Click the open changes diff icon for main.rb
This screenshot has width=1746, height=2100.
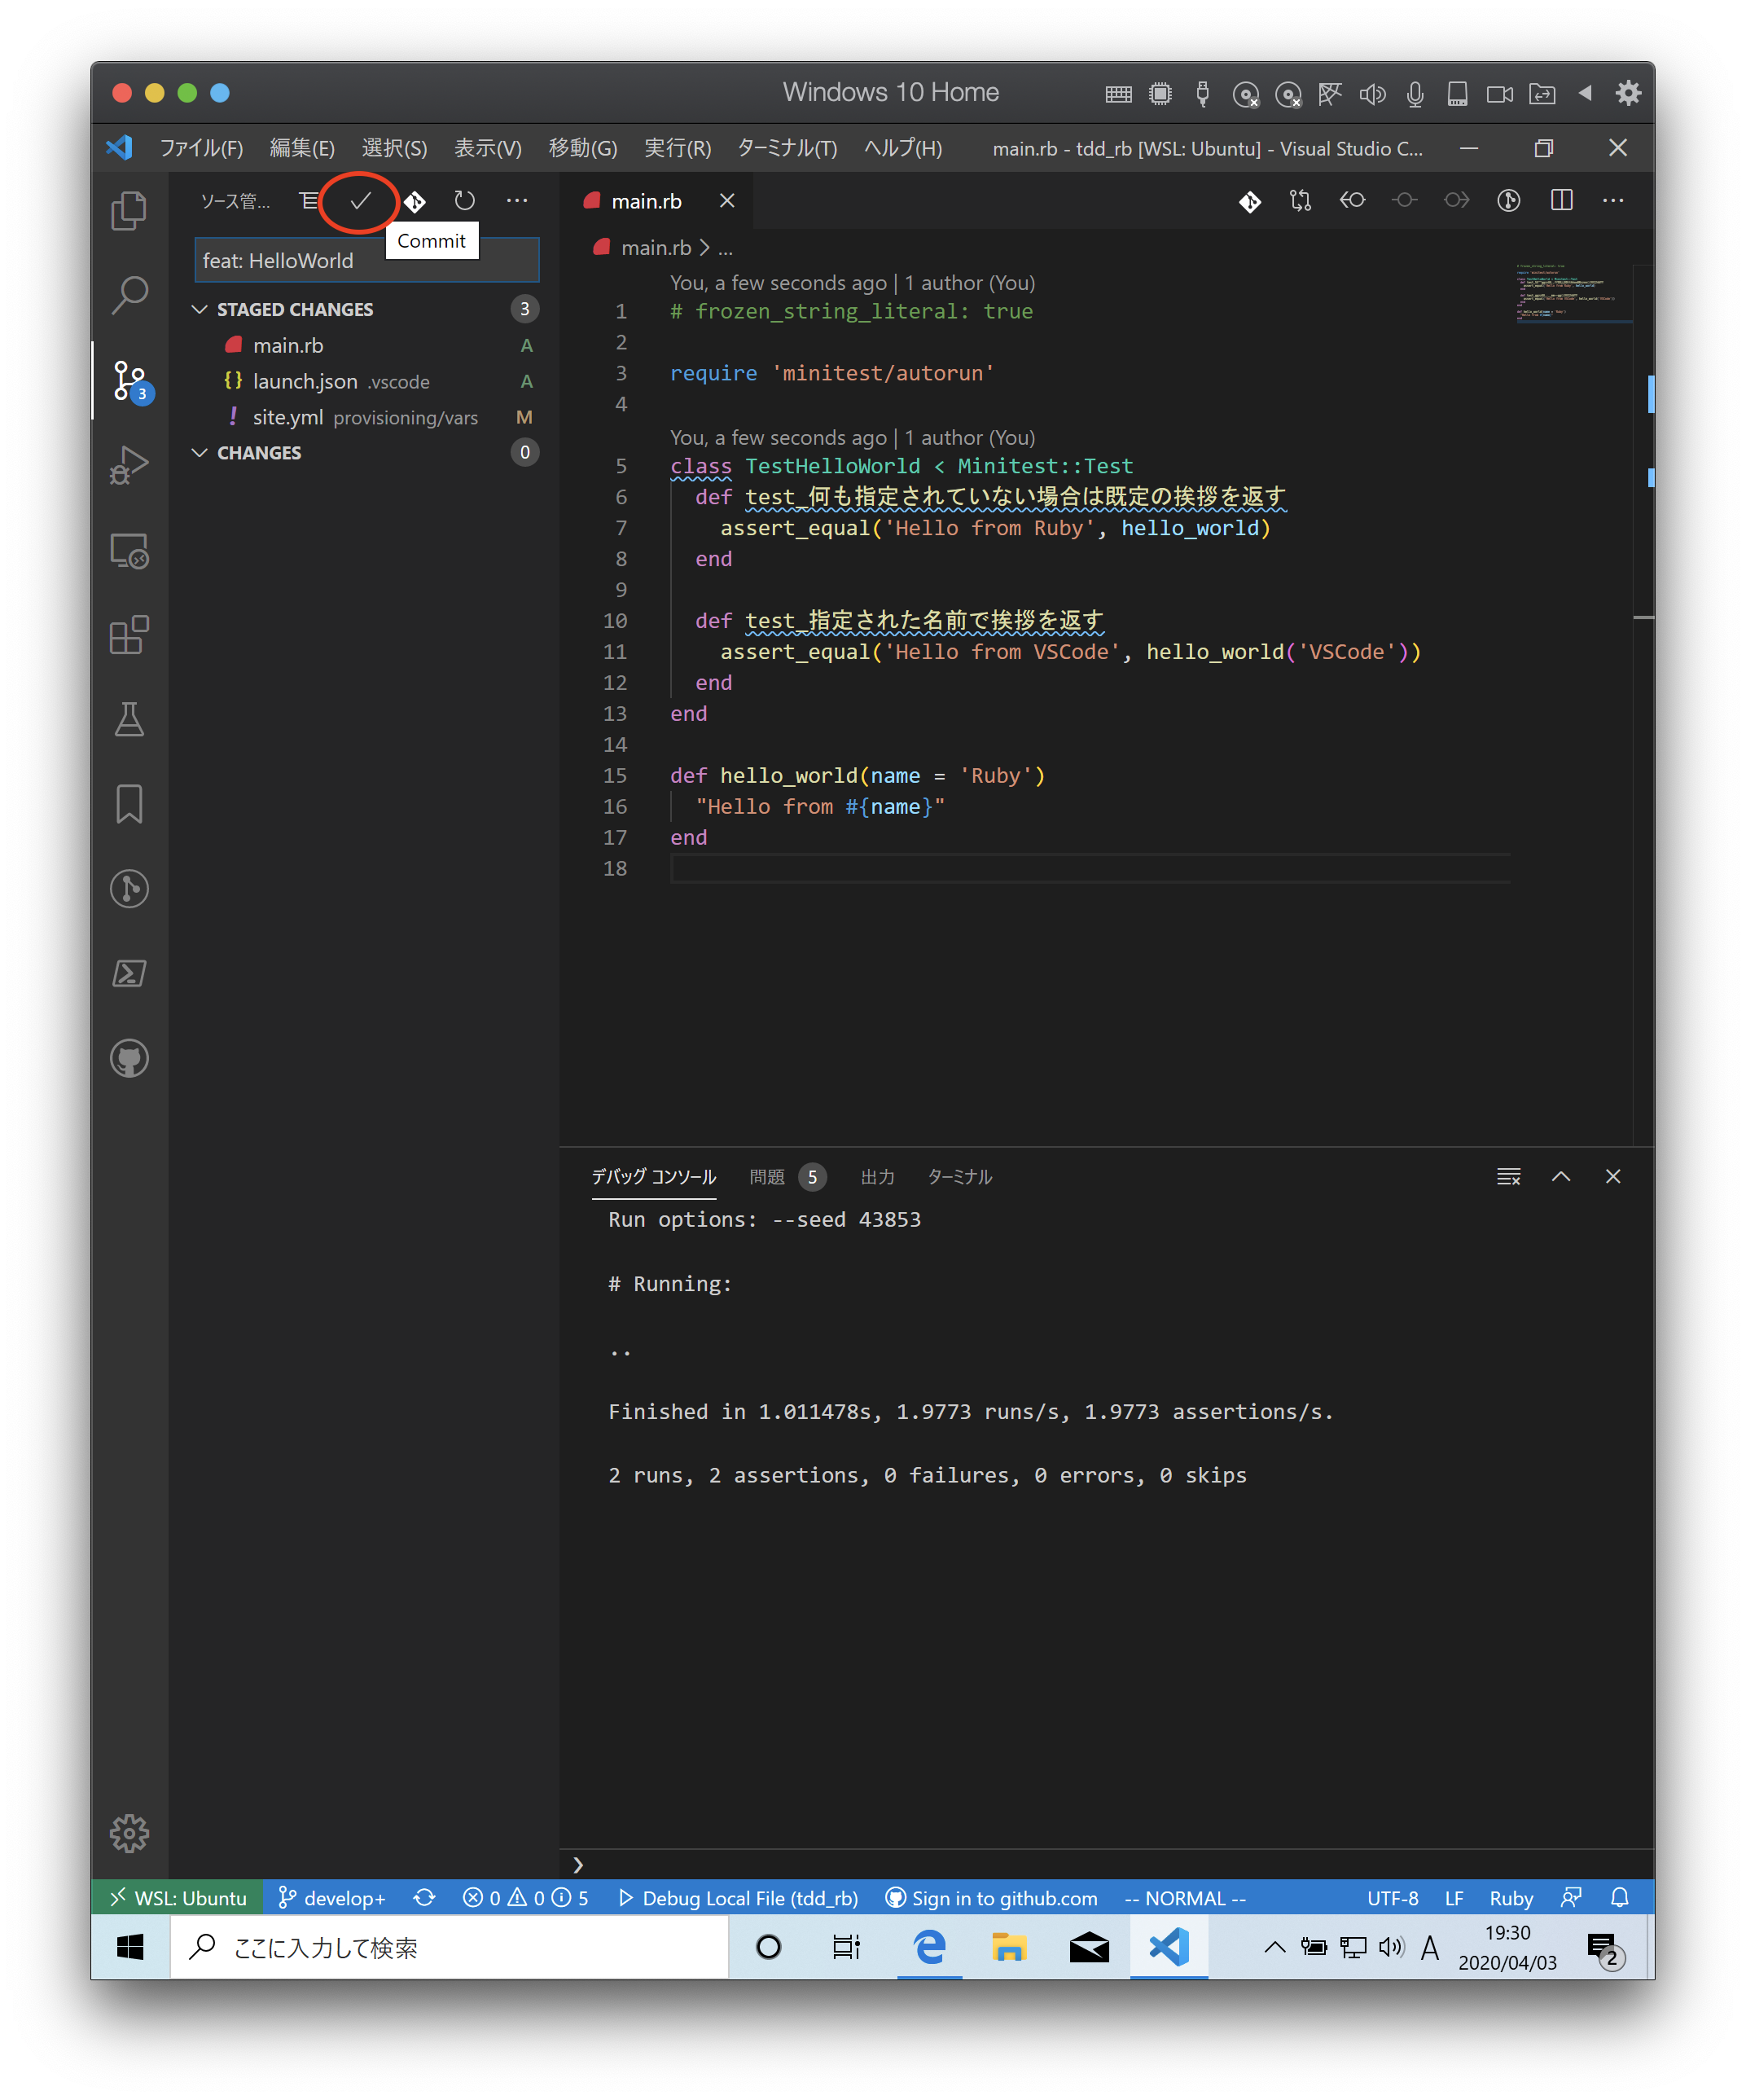click(x=1250, y=201)
